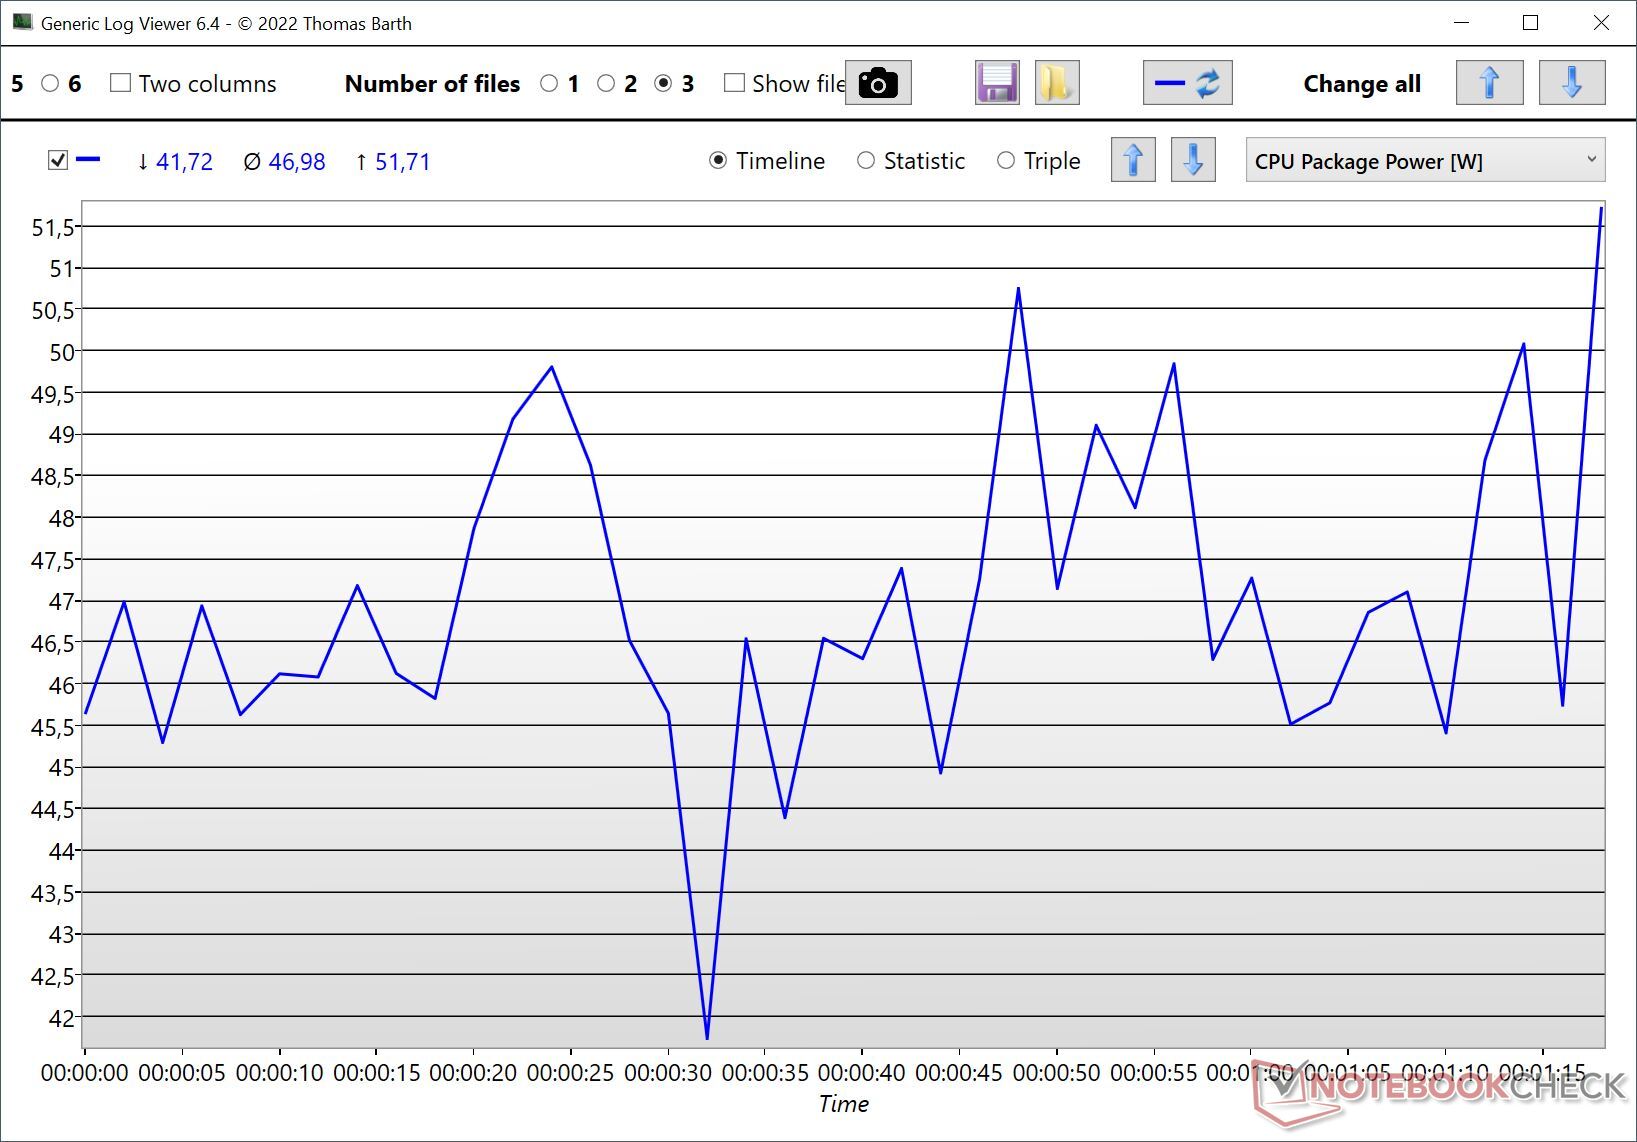
Task: Select the Statistic view radio button
Action: [866, 160]
